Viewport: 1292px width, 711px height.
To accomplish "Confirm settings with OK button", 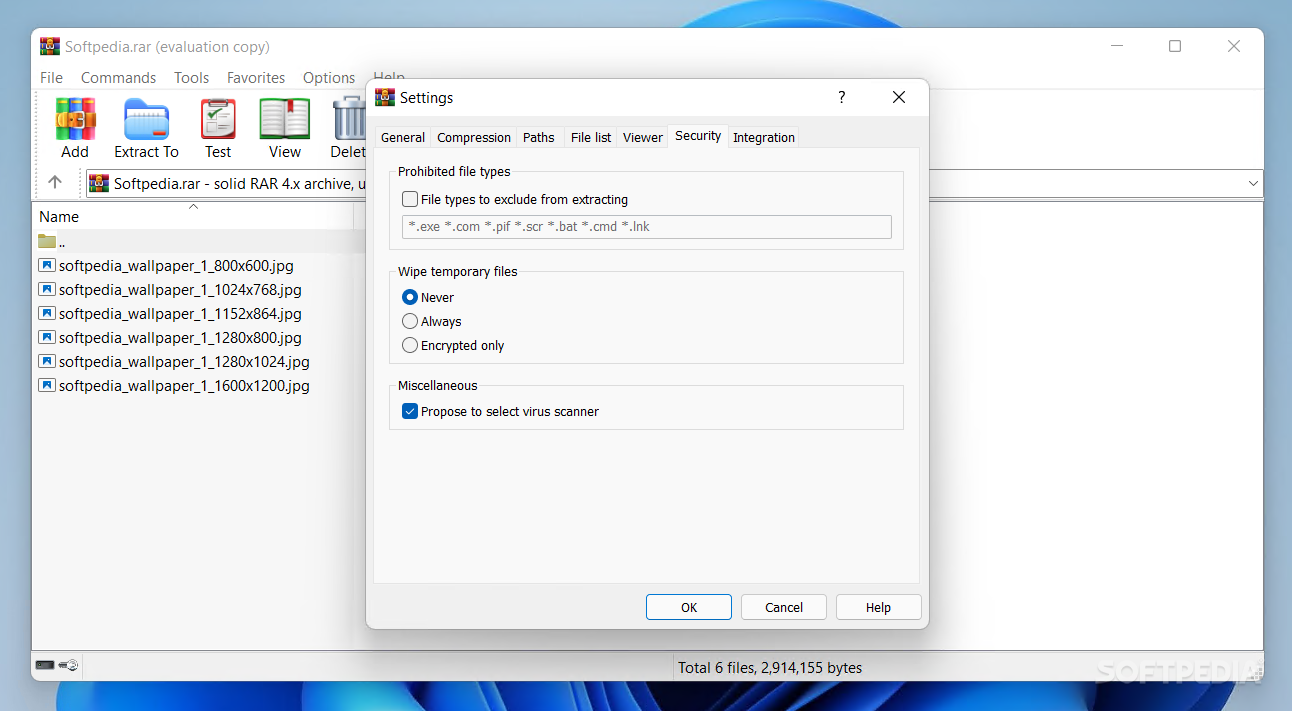I will [689, 607].
